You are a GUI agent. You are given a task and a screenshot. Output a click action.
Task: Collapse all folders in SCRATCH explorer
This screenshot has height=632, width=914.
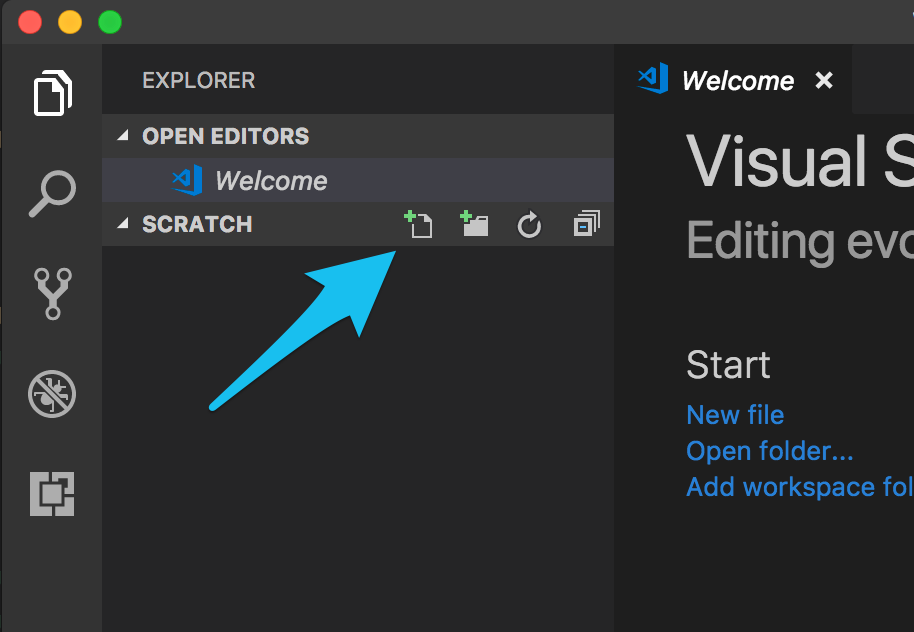586,224
